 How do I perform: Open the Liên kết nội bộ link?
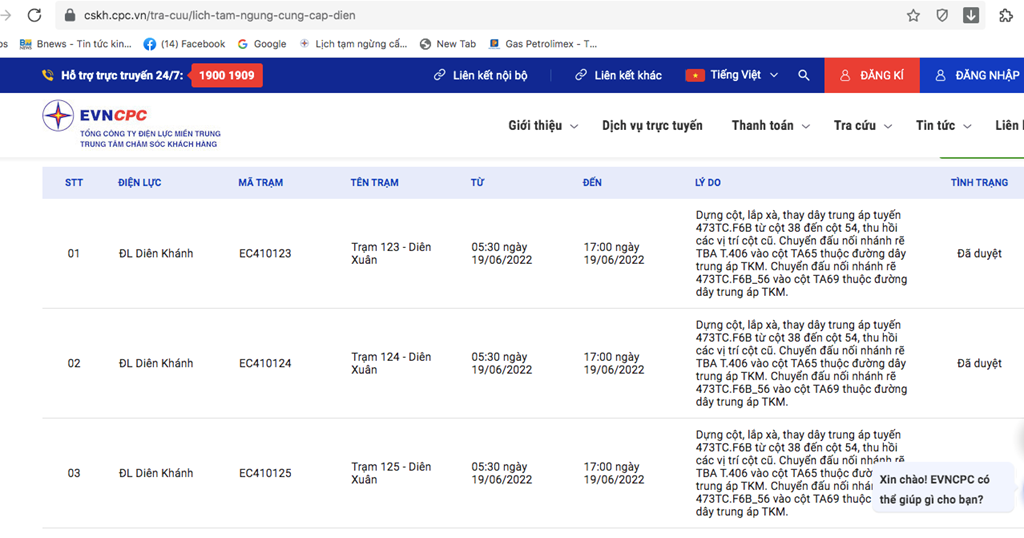pos(480,75)
